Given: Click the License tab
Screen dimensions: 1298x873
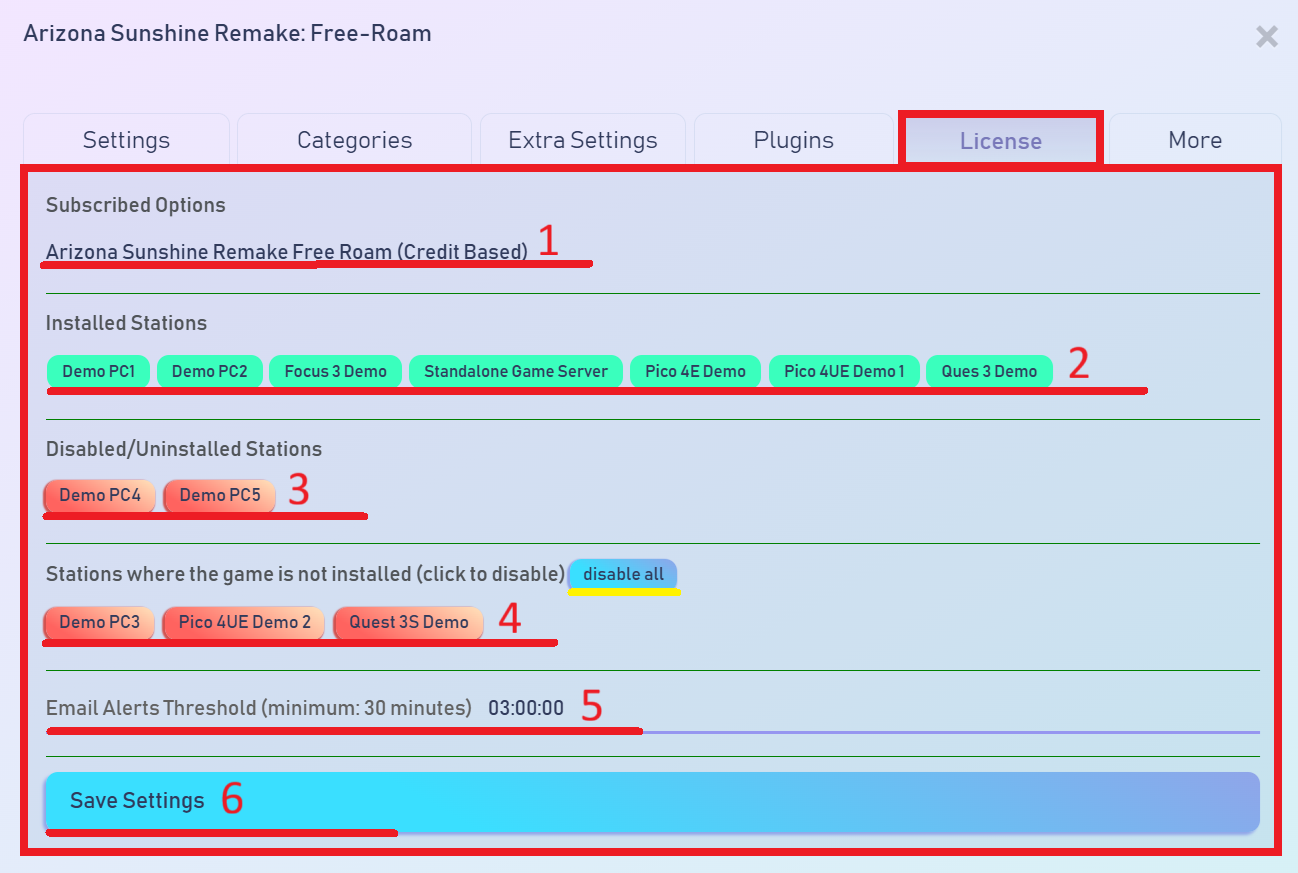Looking at the screenshot, I should click(x=1001, y=141).
